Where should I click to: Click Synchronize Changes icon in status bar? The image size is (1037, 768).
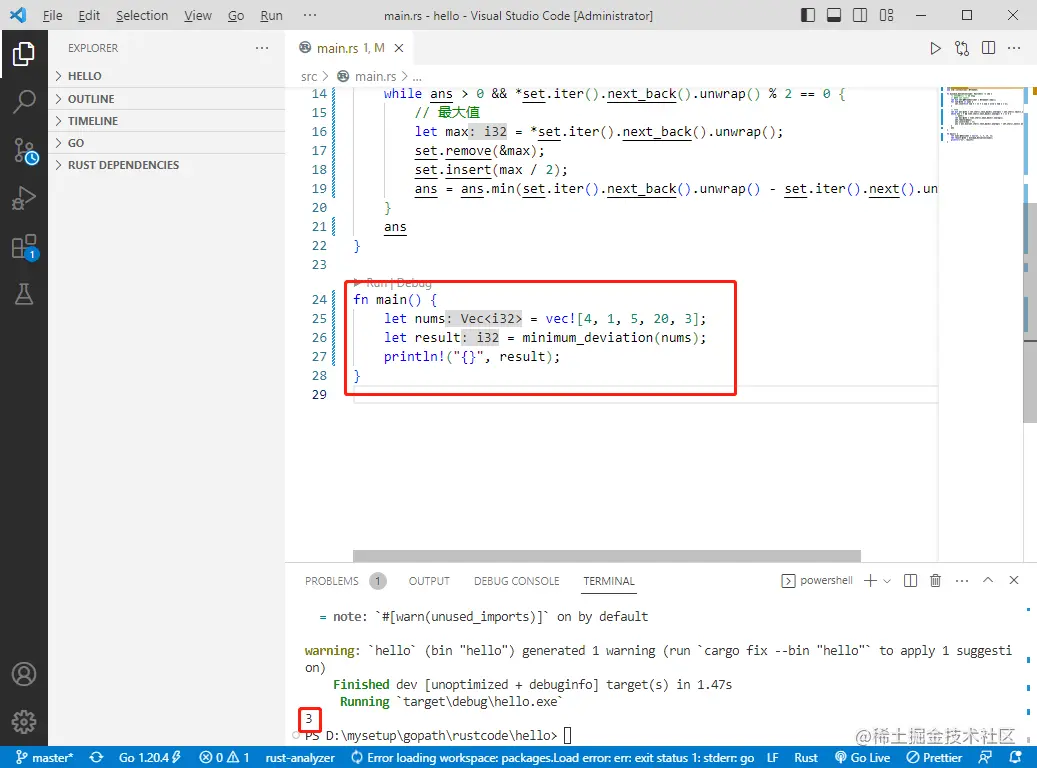click(x=97, y=757)
